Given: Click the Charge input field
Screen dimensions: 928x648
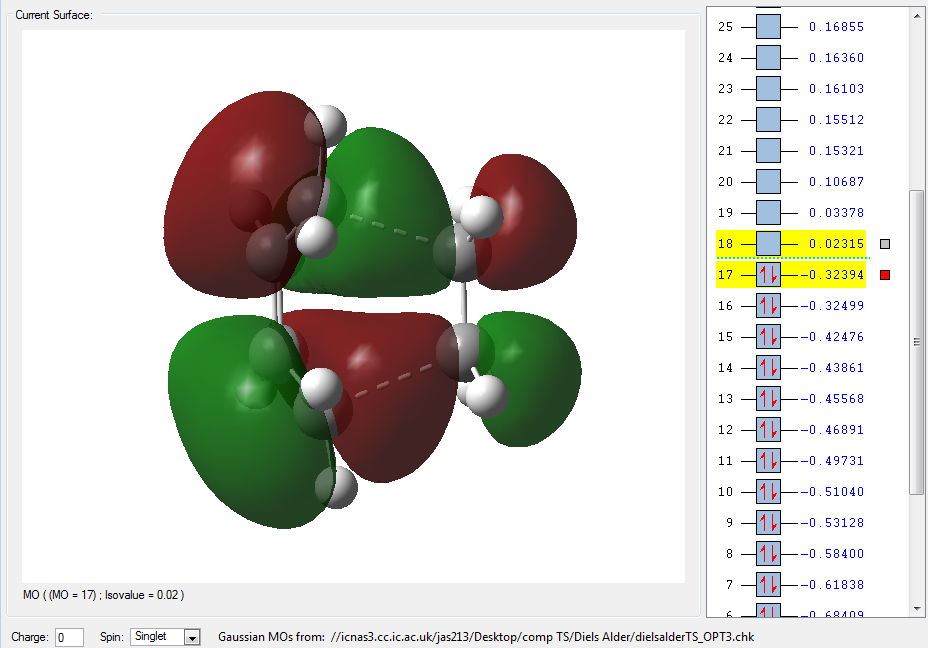Looking at the screenshot, I should click(69, 637).
